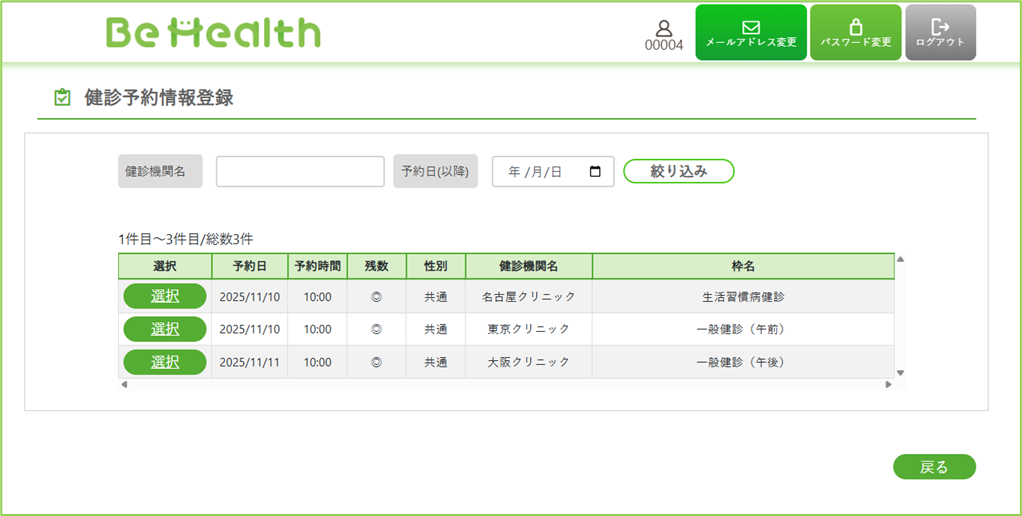Focus the 健診機関名 input field
The image size is (1022, 516).
[x=300, y=171]
